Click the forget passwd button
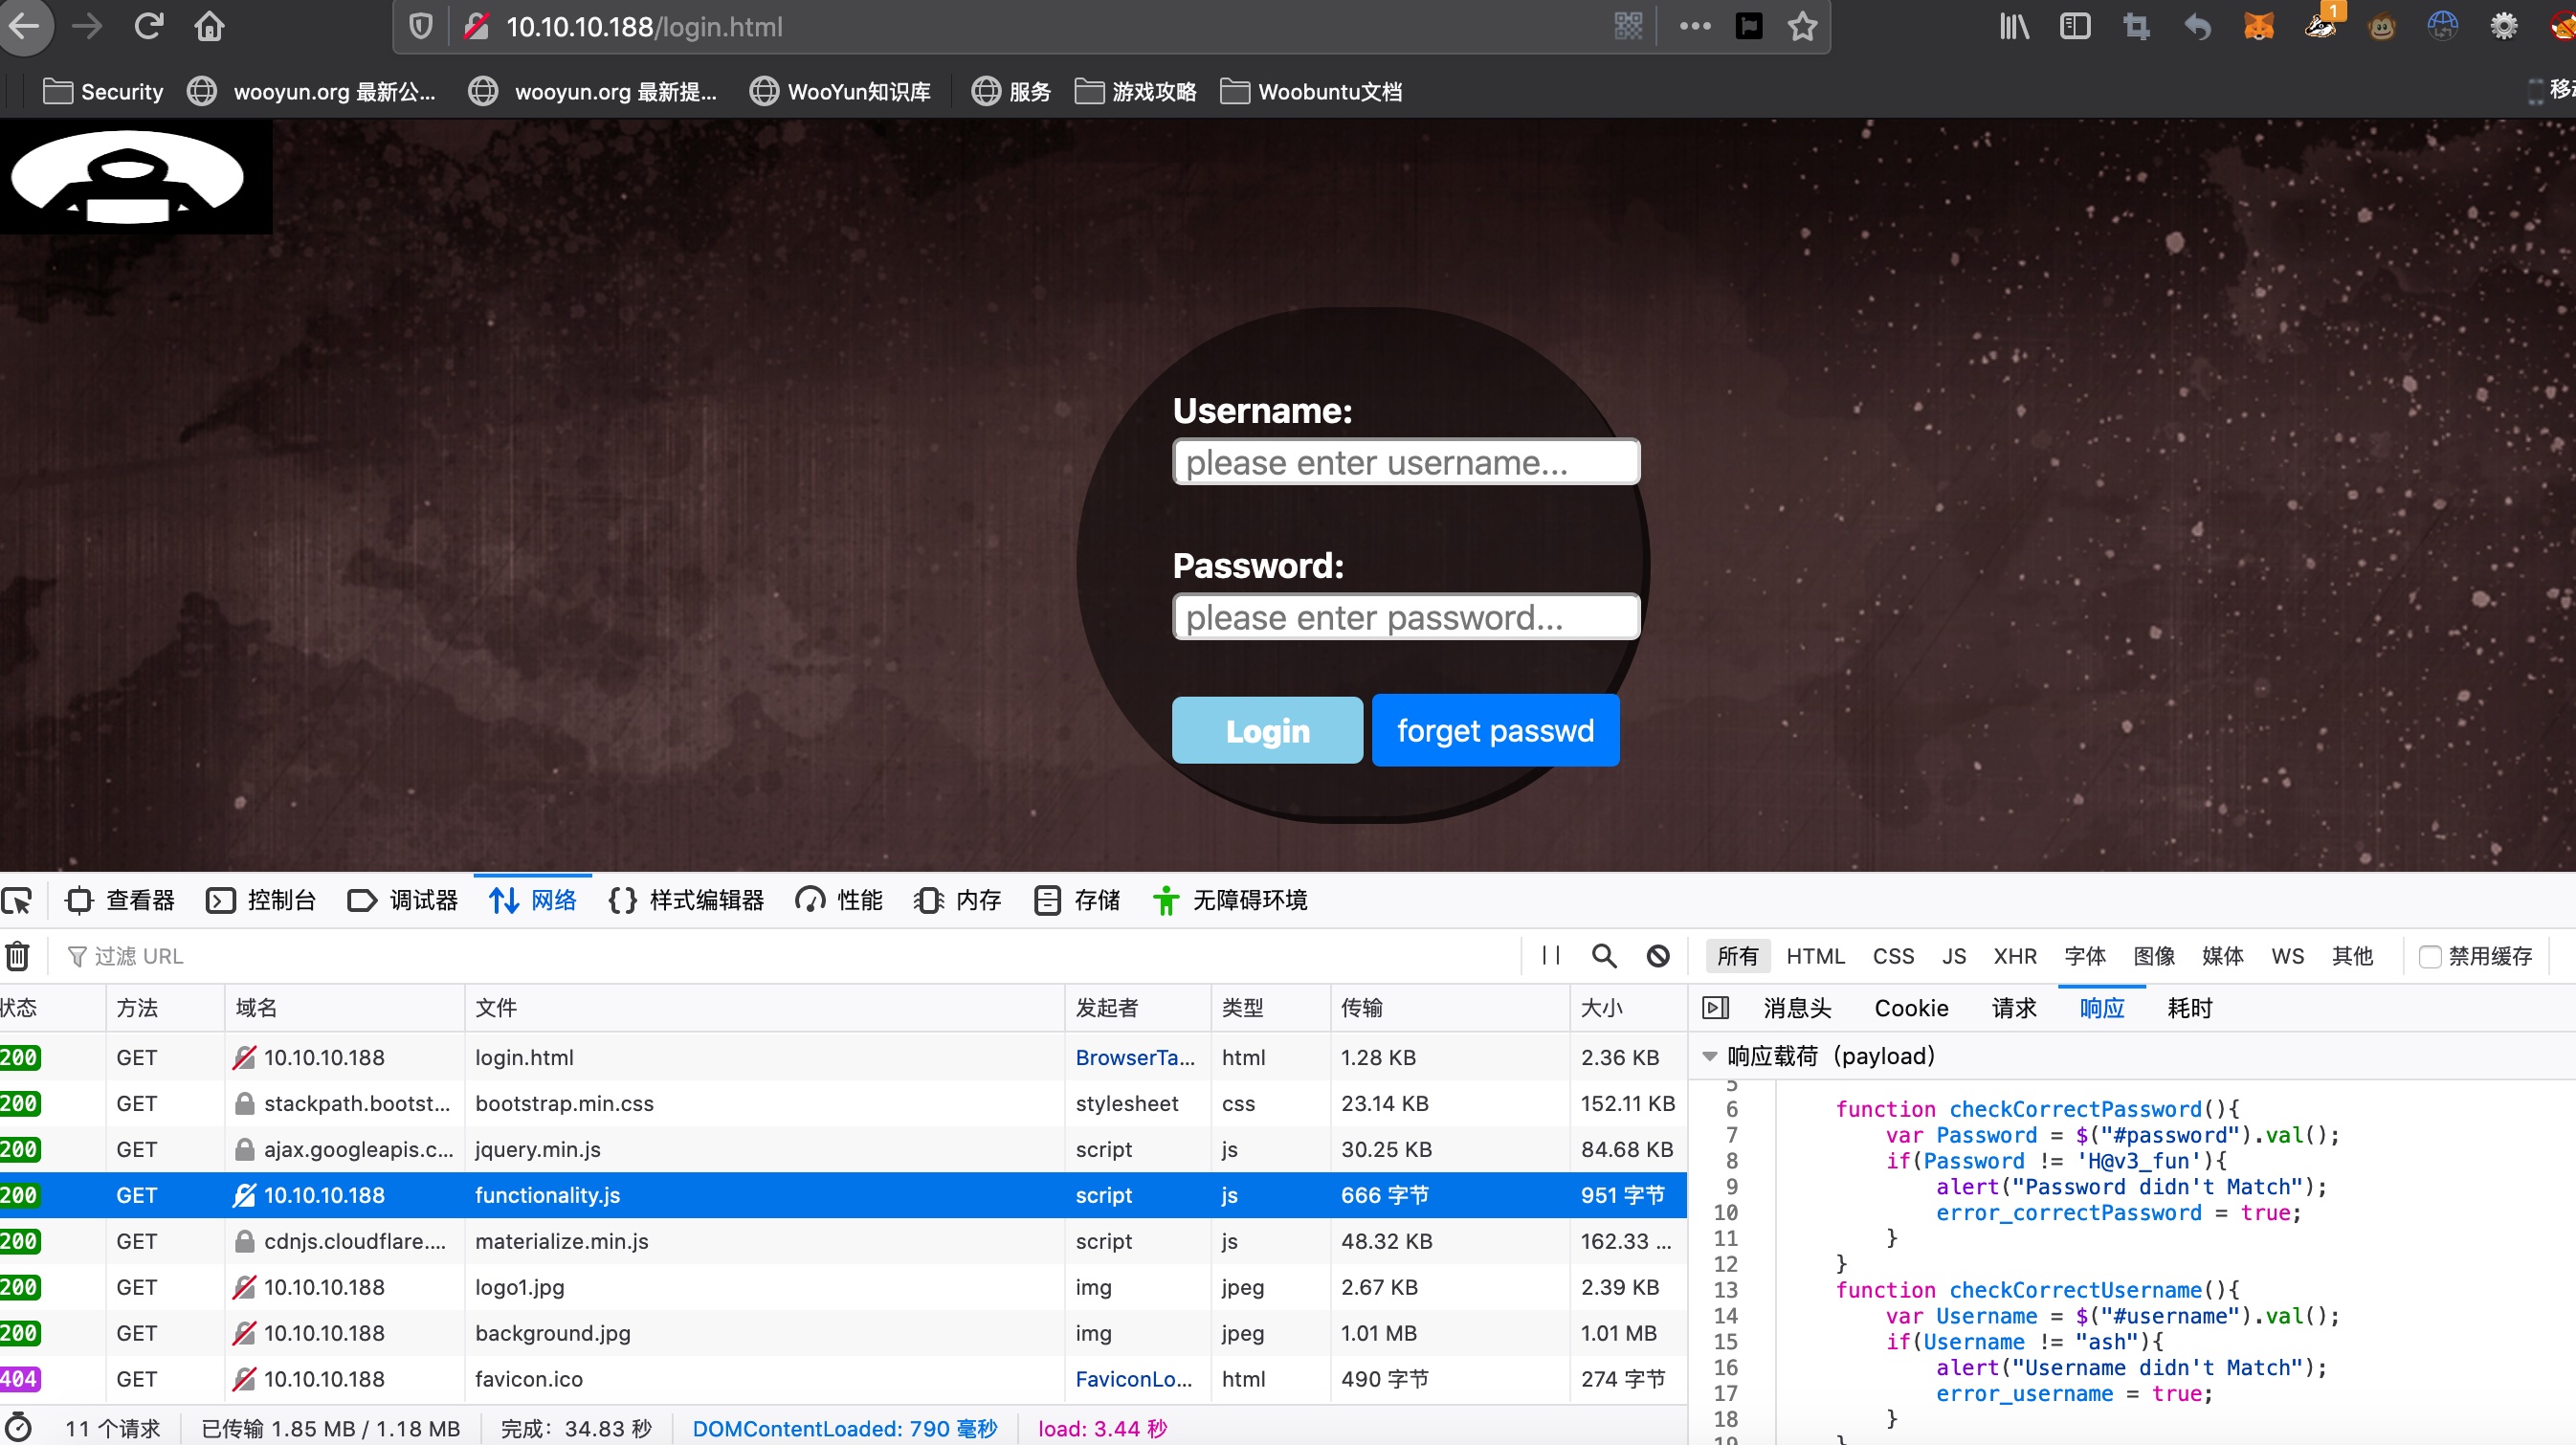Image resolution: width=2576 pixels, height=1445 pixels. 1494,731
